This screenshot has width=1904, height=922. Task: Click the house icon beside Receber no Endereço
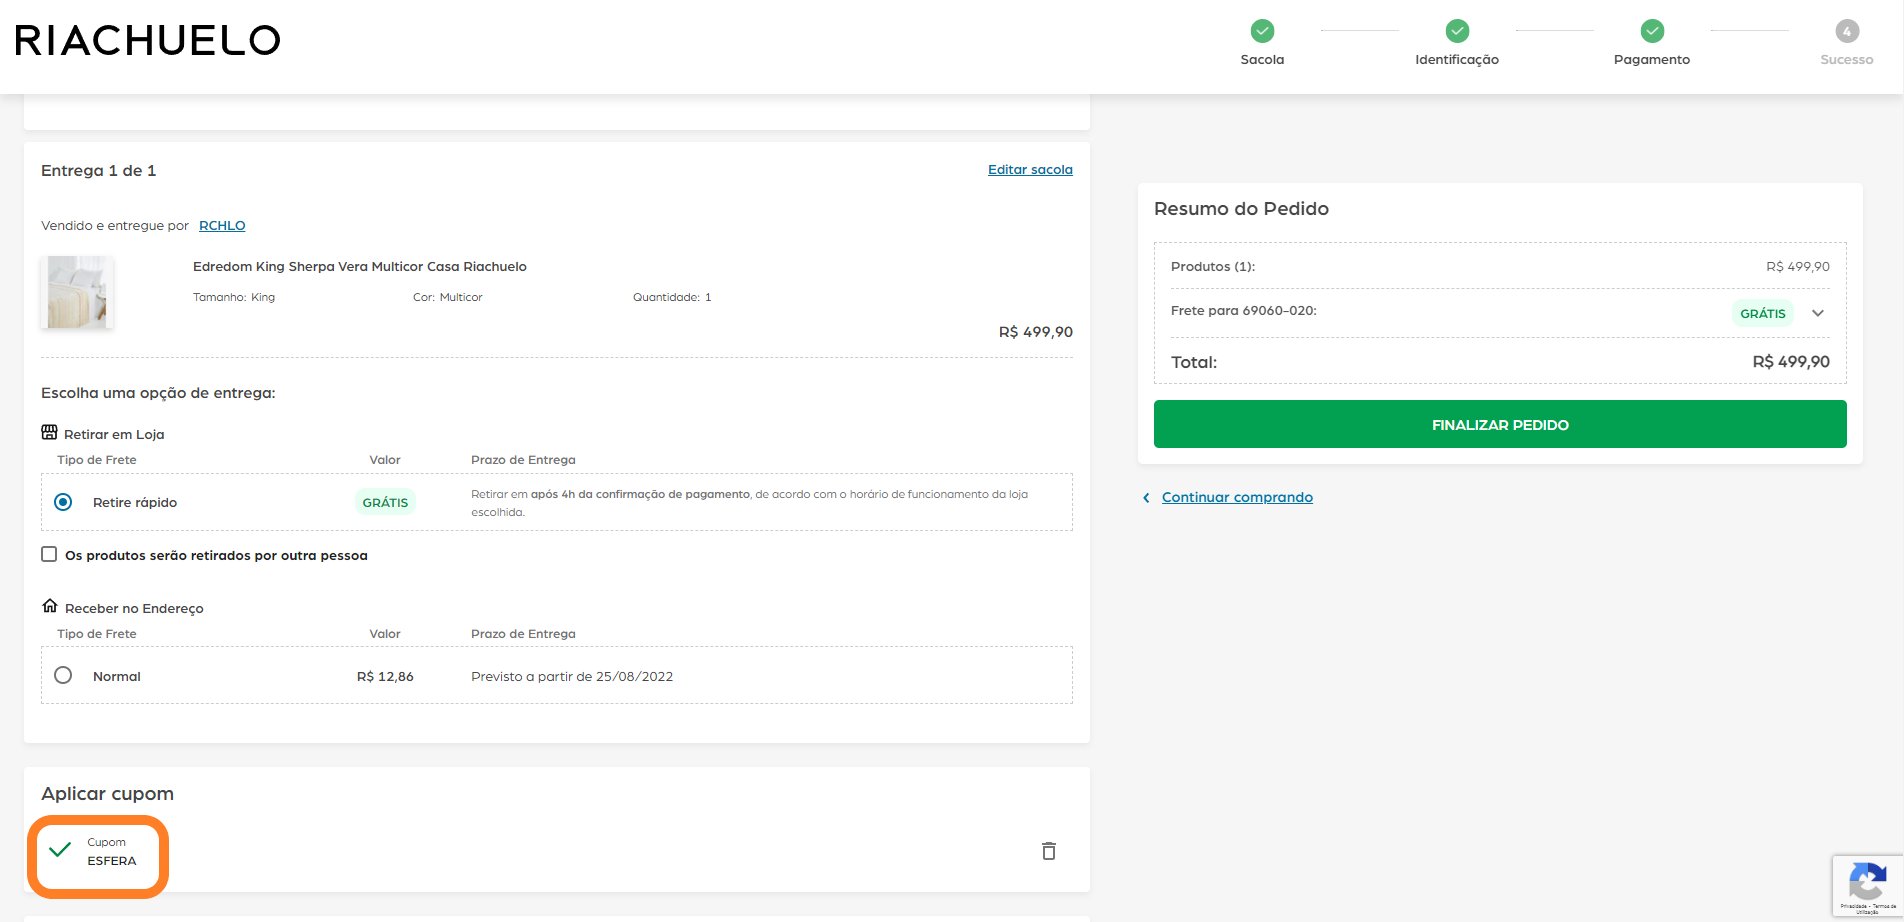50,606
